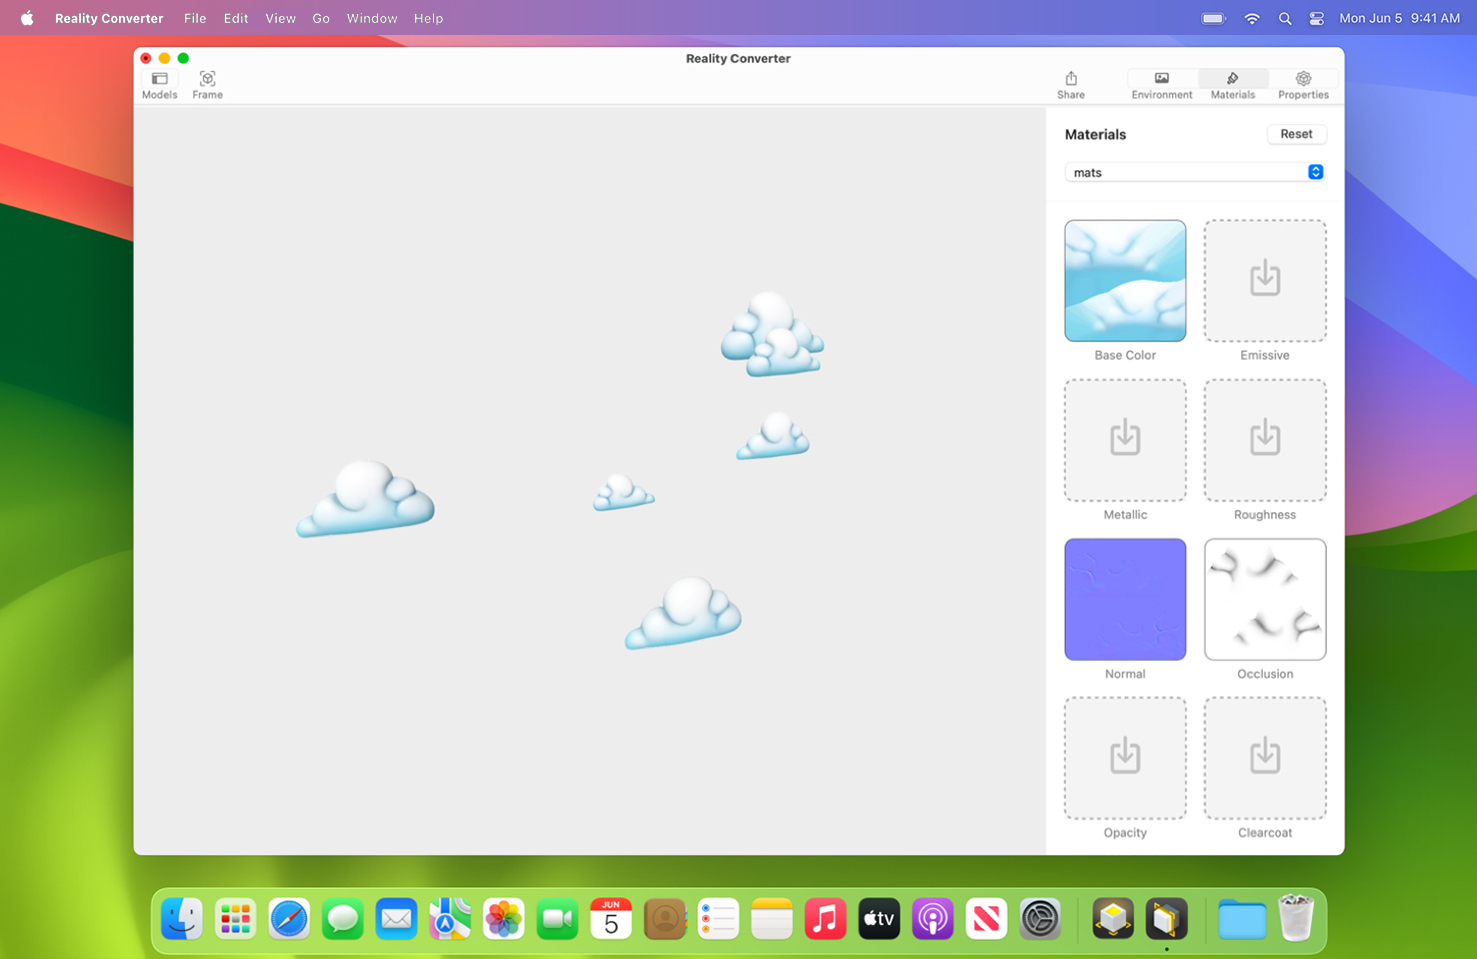This screenshot has height=959, width=1477.
Task: Select the Normal map thumbnail
Action: pyautogui.click(x=1125, y=599)
